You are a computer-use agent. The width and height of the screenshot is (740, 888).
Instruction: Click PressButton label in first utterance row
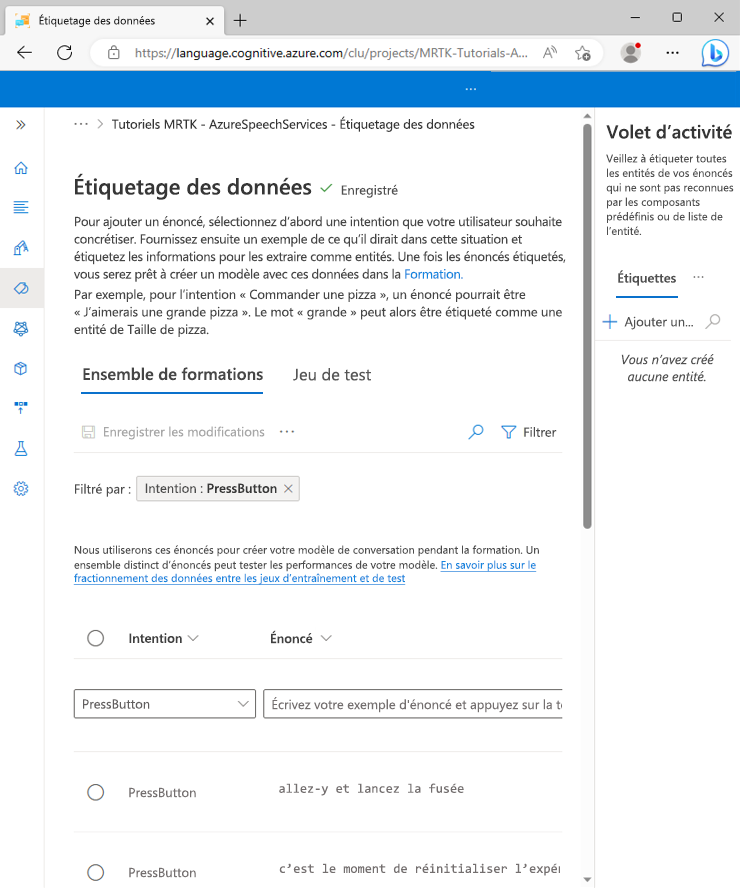(x=162, y=792)
